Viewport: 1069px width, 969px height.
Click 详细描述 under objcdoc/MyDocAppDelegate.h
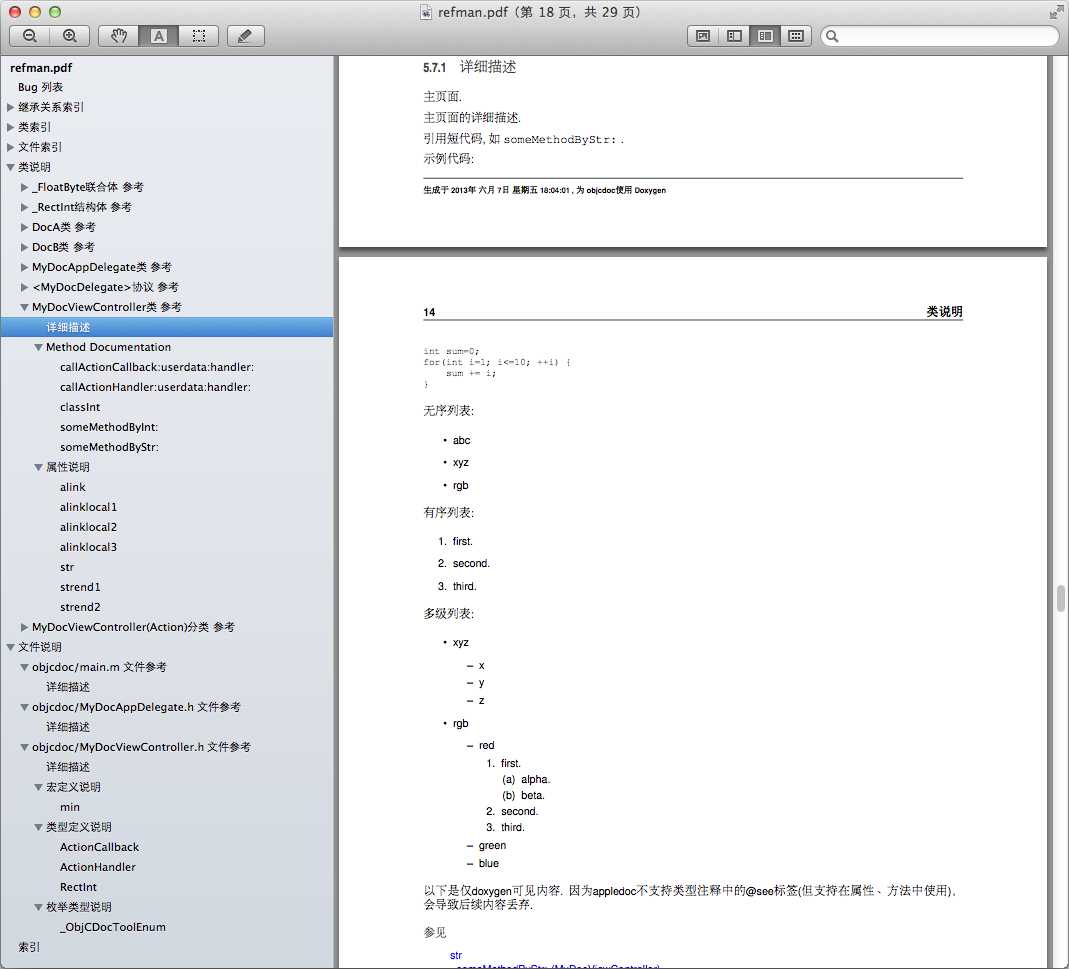pyautogui.click(x=67, y=727)
